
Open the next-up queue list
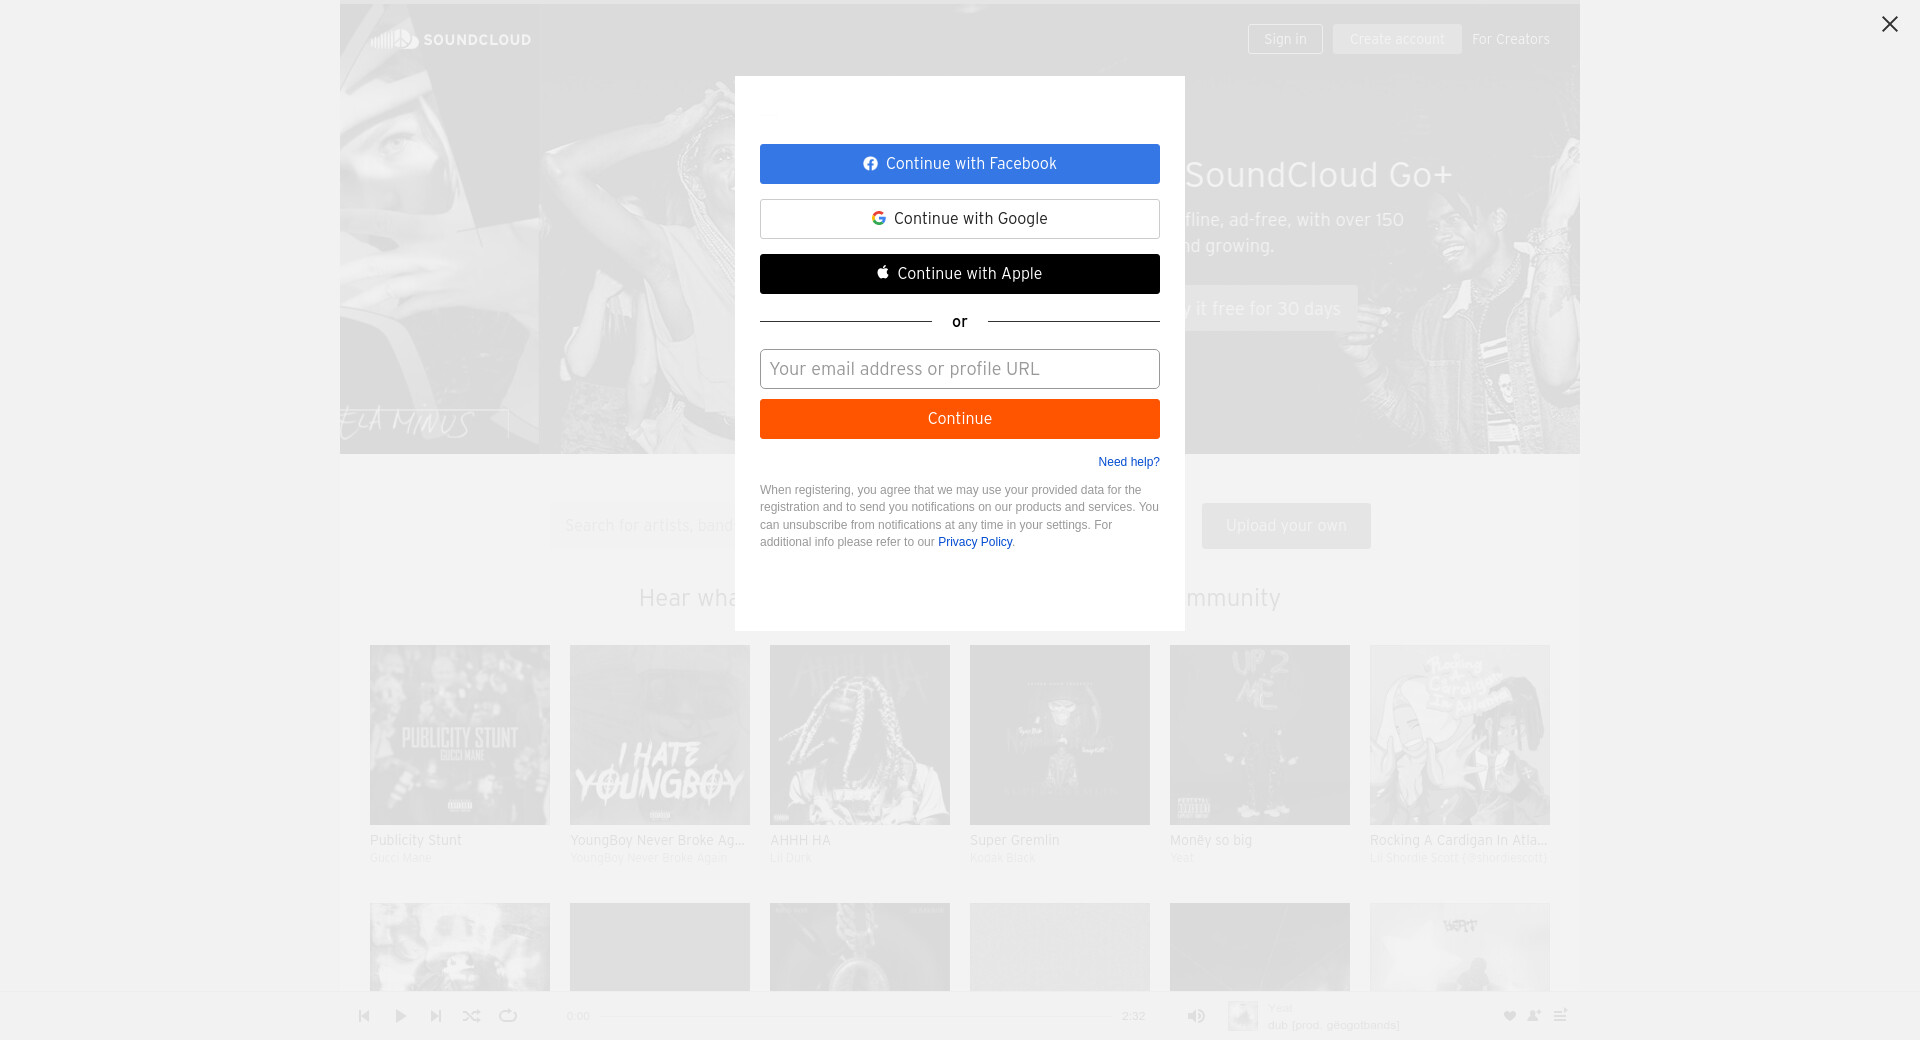tap(1560, 1015)
